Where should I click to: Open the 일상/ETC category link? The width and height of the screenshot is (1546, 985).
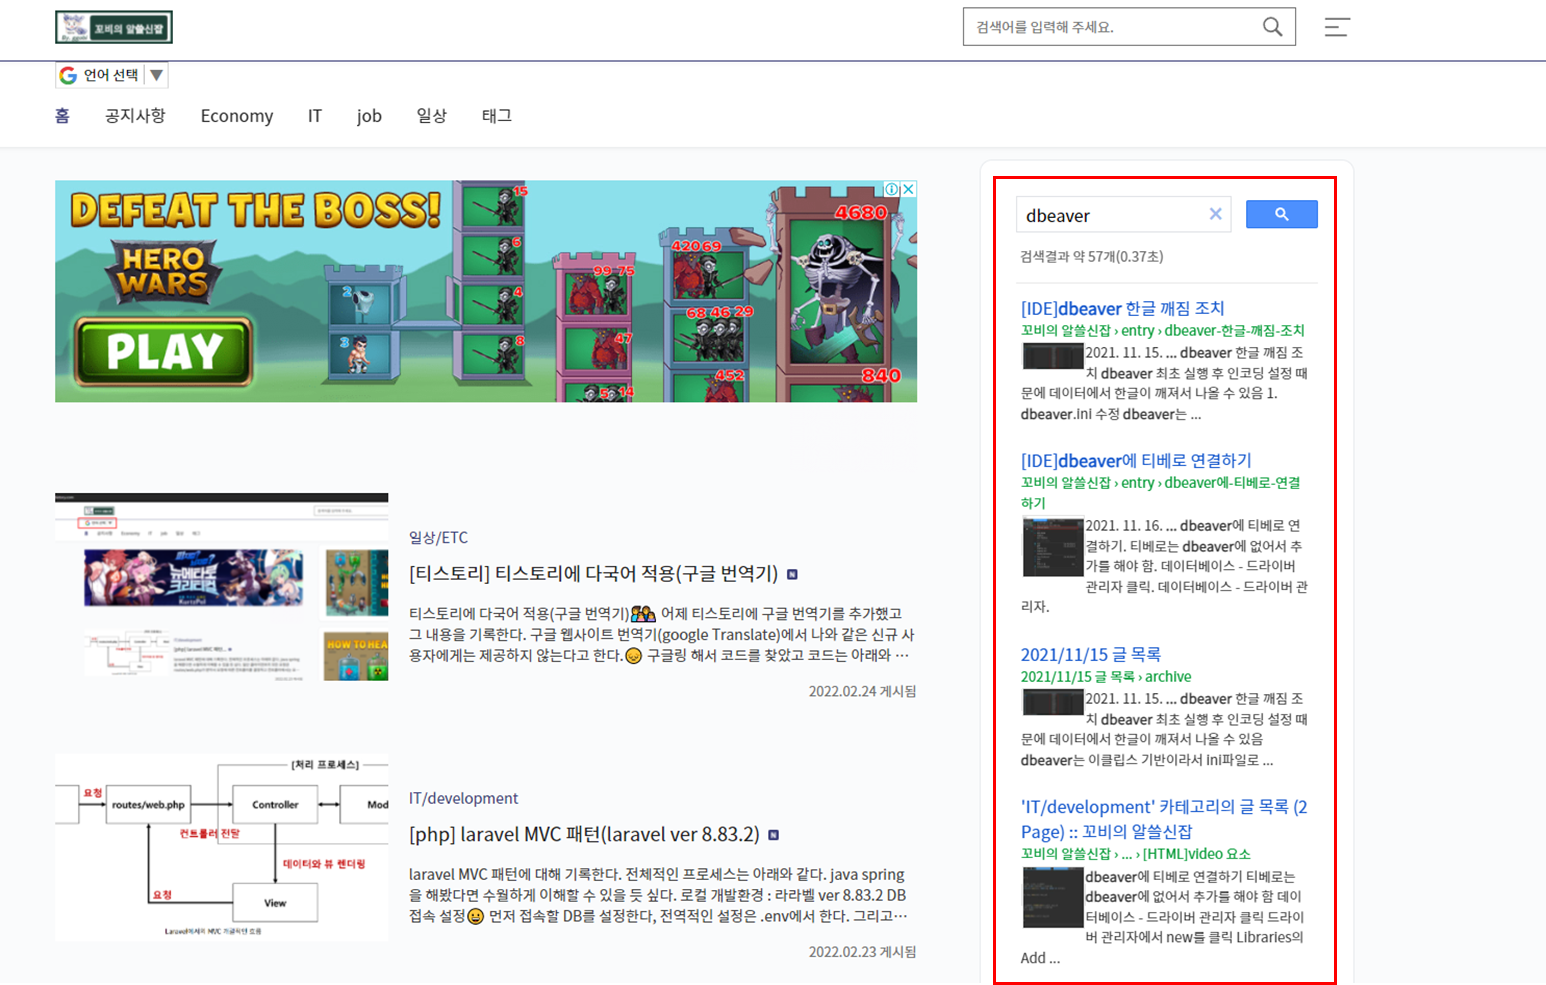438,537
